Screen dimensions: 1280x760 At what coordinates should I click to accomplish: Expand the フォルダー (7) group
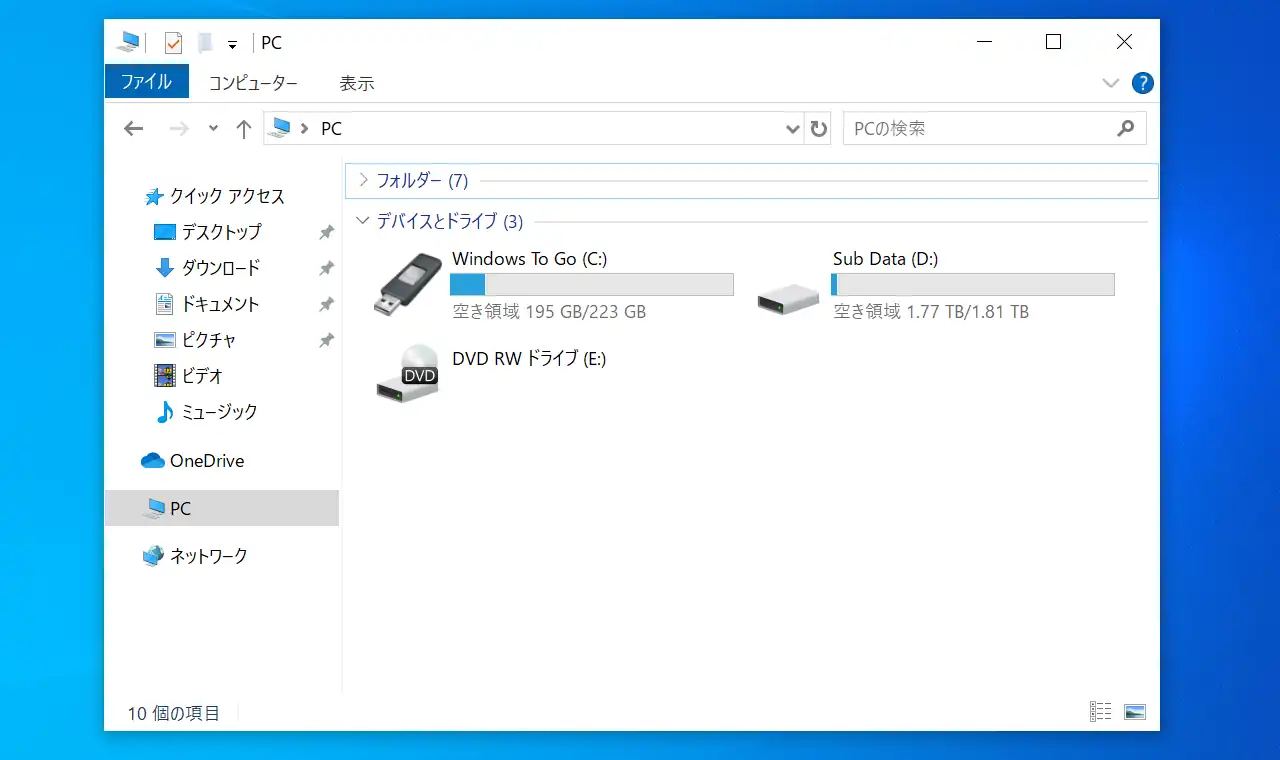(x=363, y=180)
